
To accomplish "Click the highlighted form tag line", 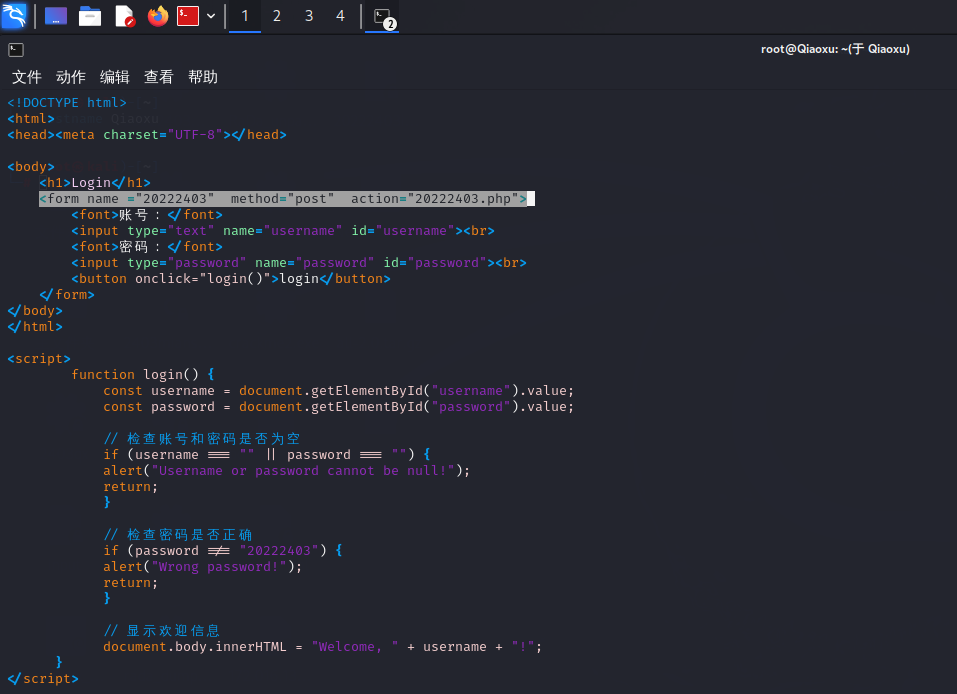I will coord(282,199).
